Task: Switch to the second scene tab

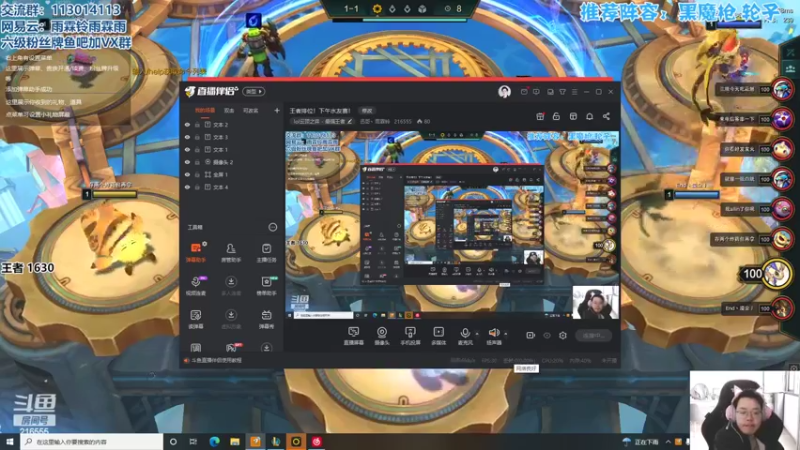Action: (x=229, y=110)
